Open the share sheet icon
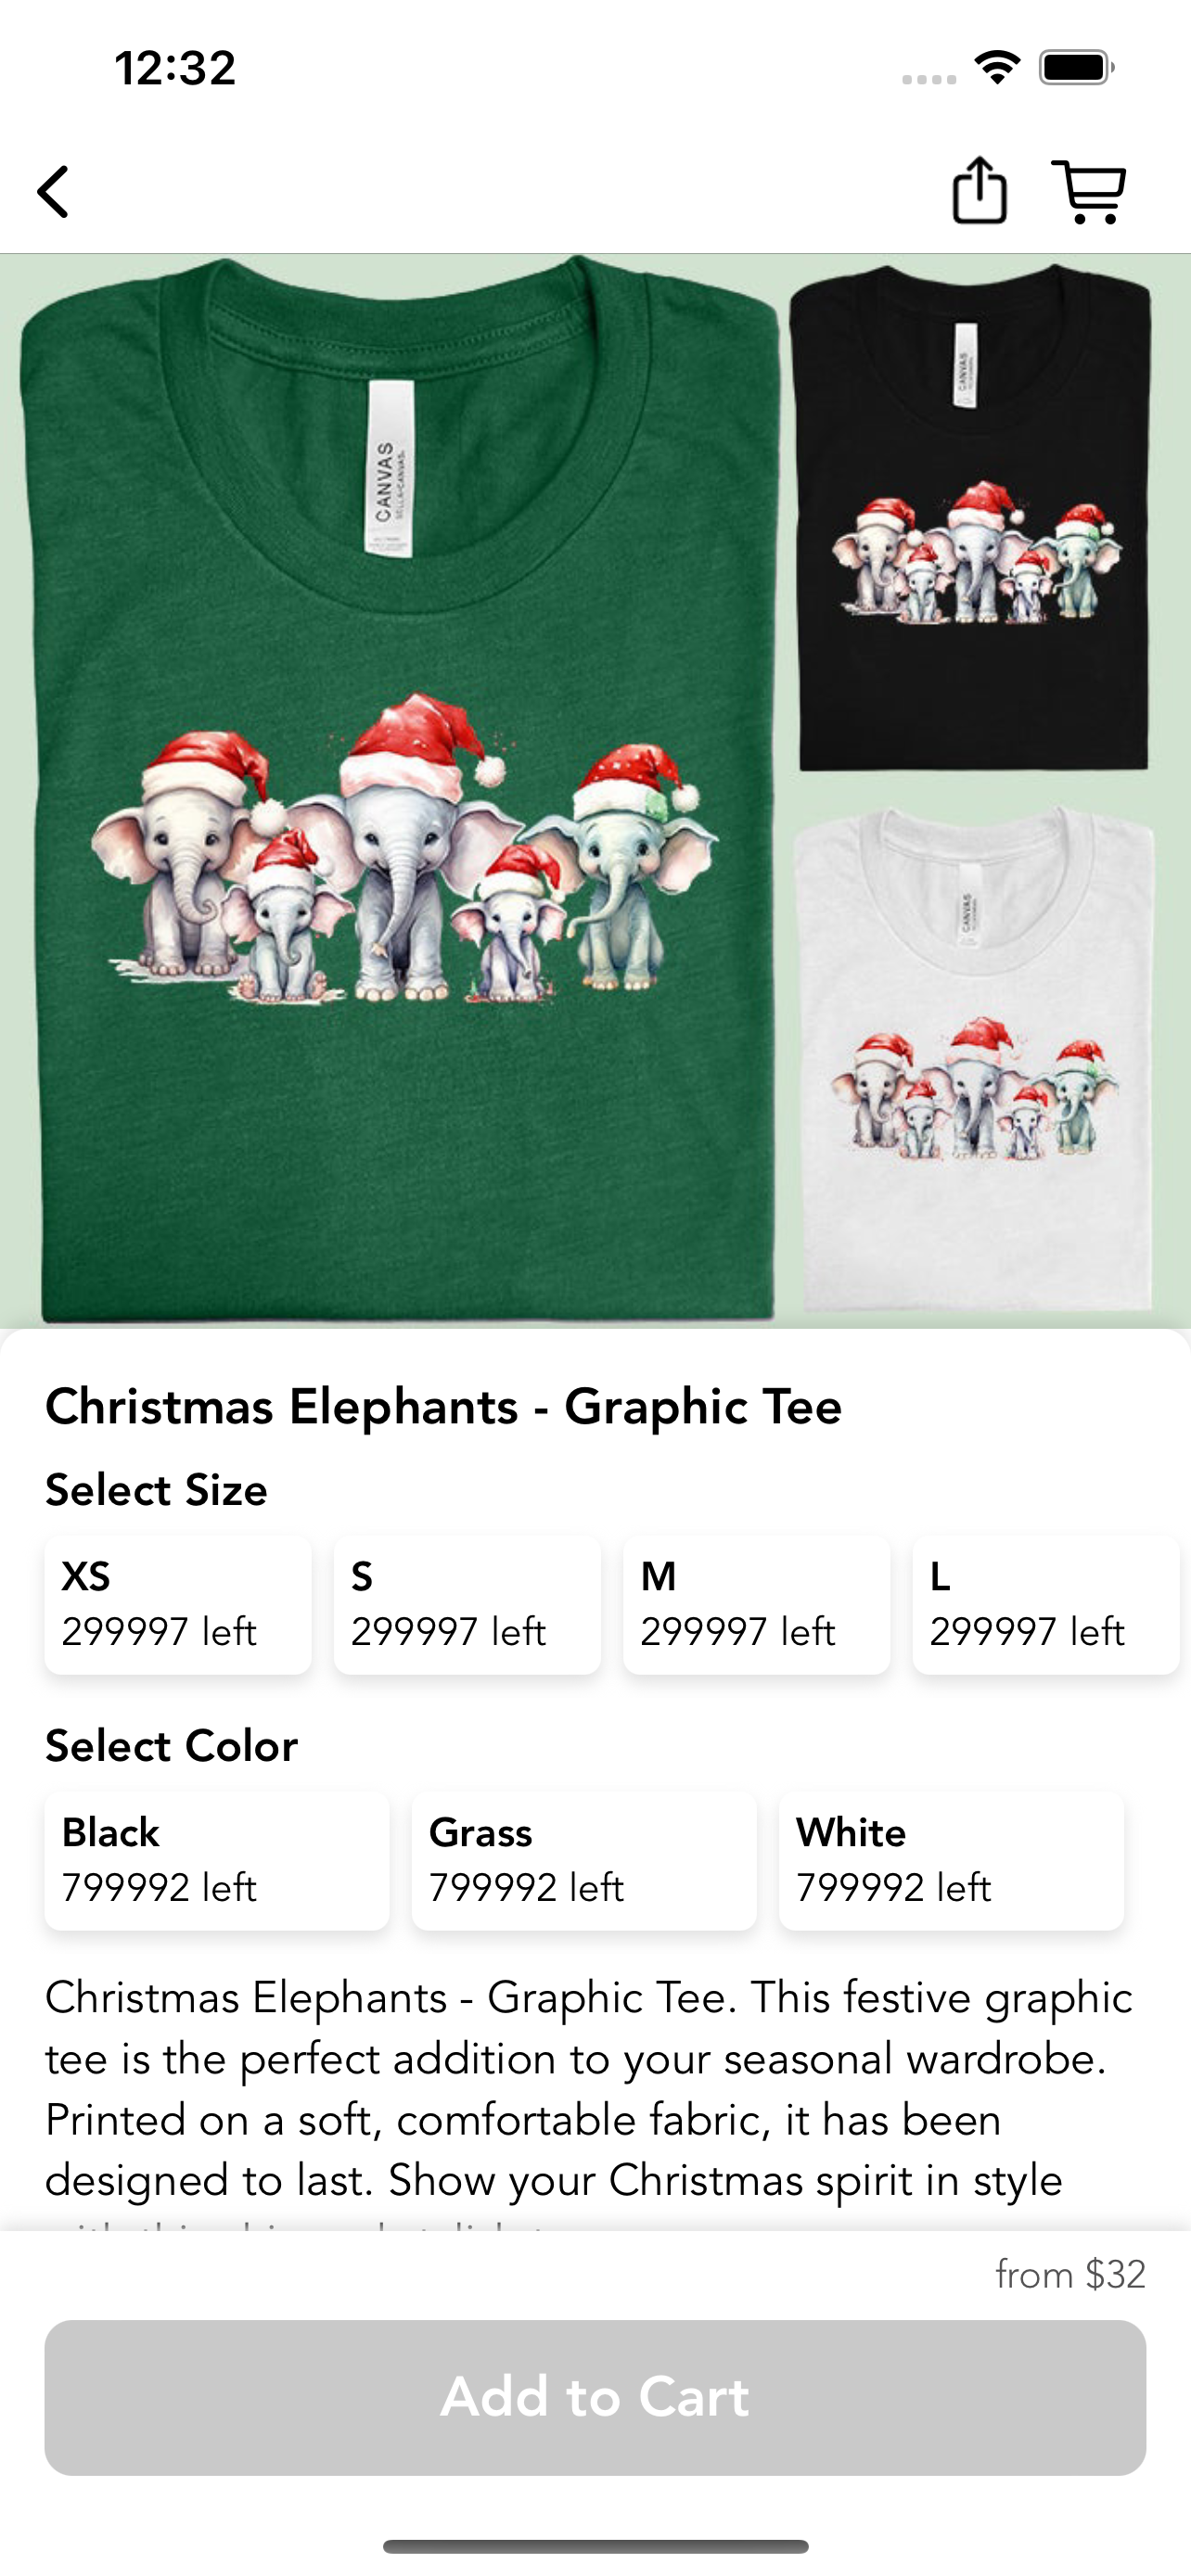Image resolution: width=1191 pixels, height=2576 pixels. pos(979,190)
